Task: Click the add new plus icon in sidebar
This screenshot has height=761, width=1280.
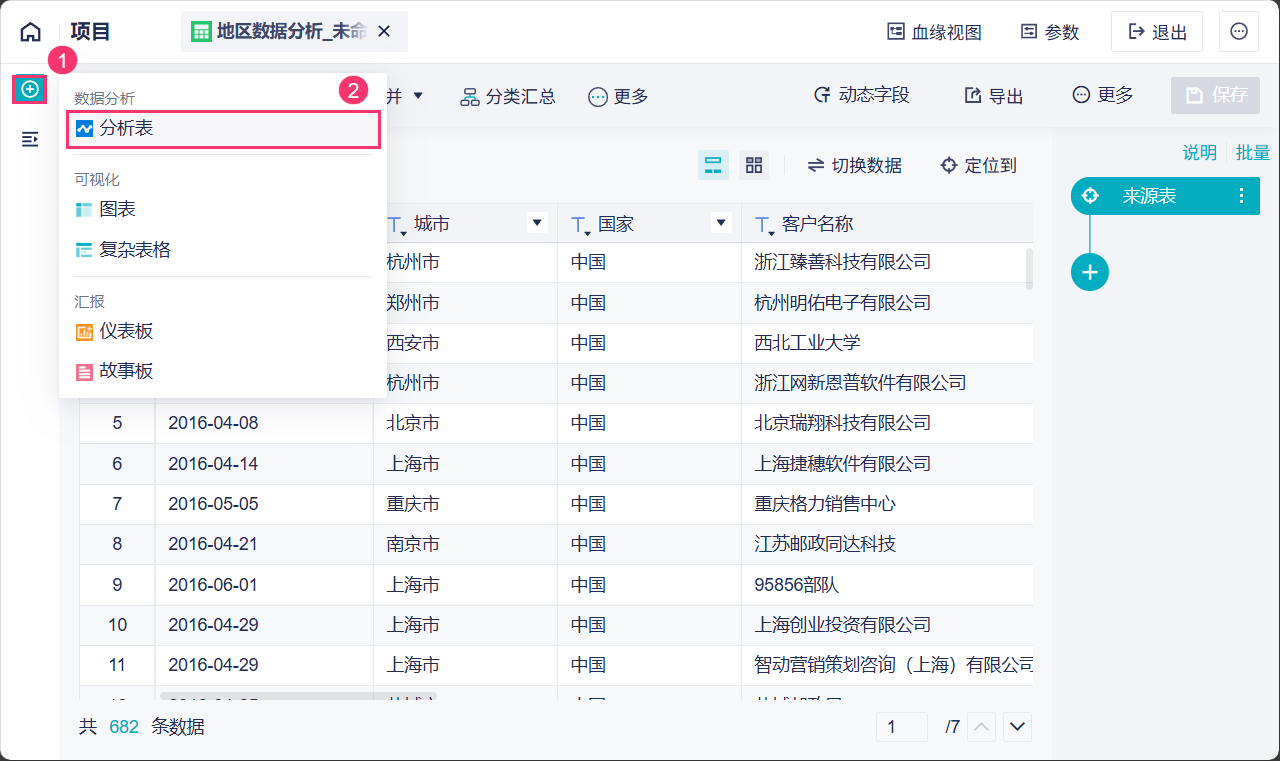Action: click(30, 89)
